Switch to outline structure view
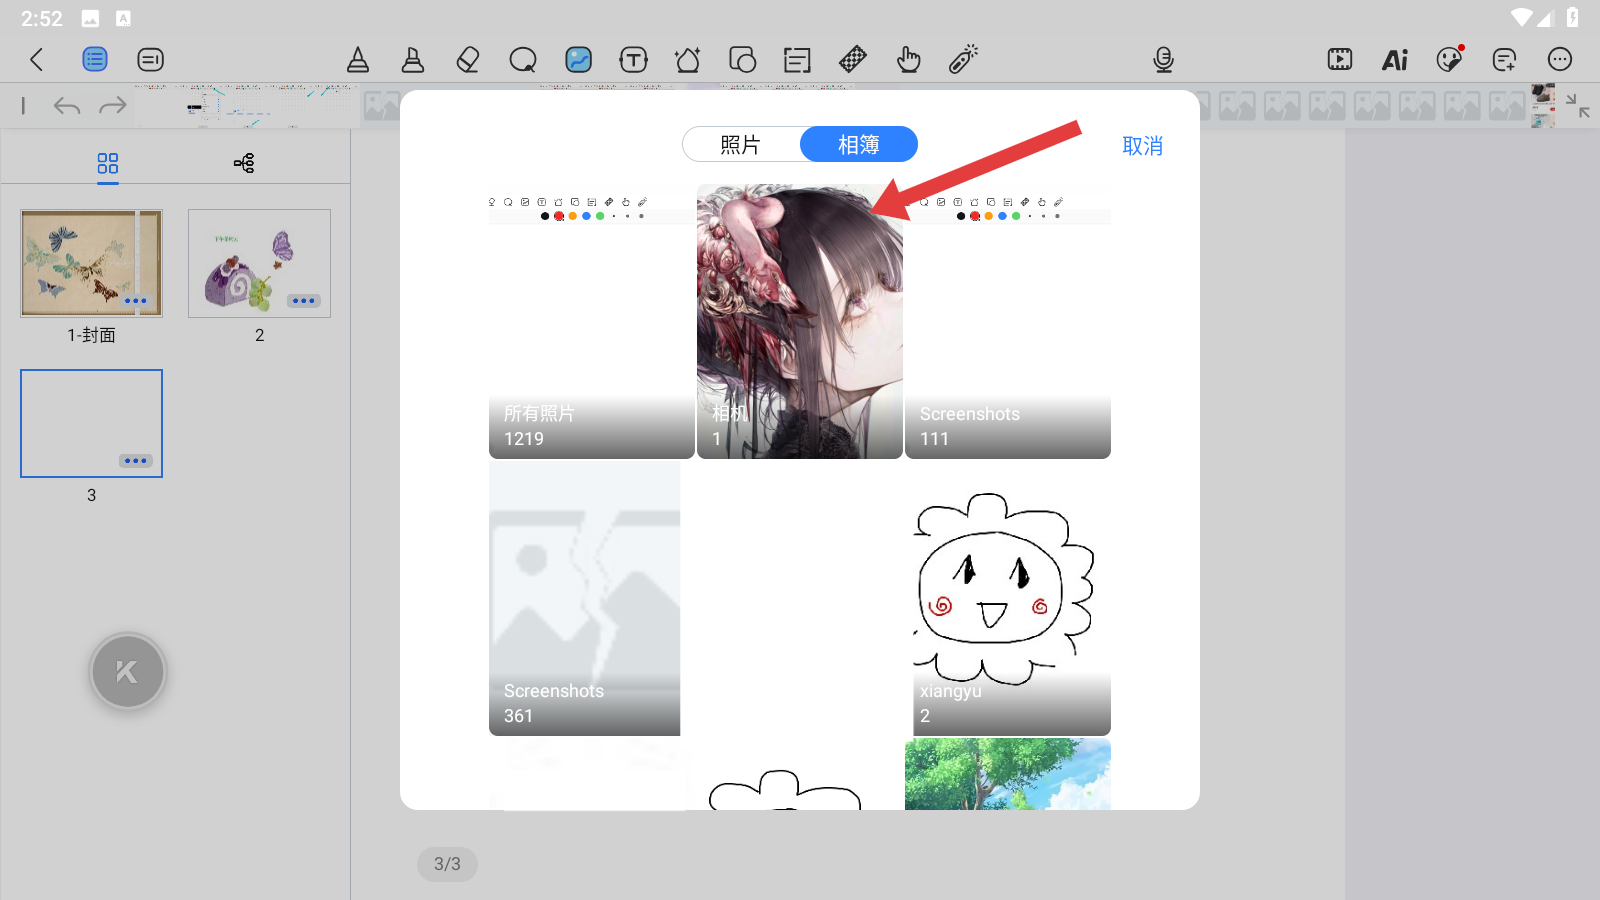This screenshot has width=1600, height=900. 244,163
